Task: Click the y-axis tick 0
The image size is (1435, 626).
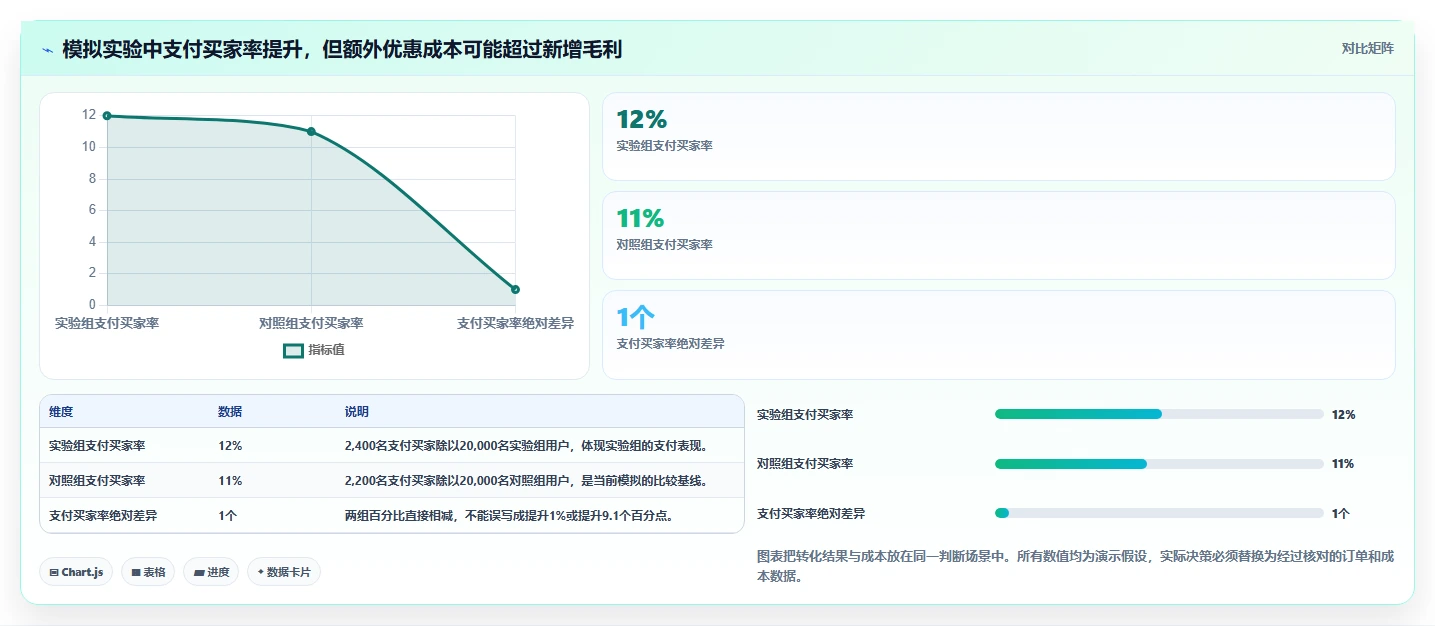Action: coord(92,304)
